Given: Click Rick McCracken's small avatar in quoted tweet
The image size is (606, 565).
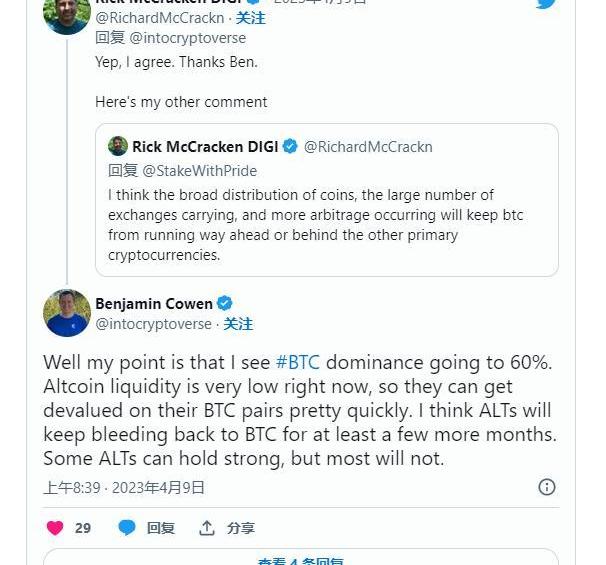Looking at the screenshot, I should pyautogui.click(x=118, y=146).
